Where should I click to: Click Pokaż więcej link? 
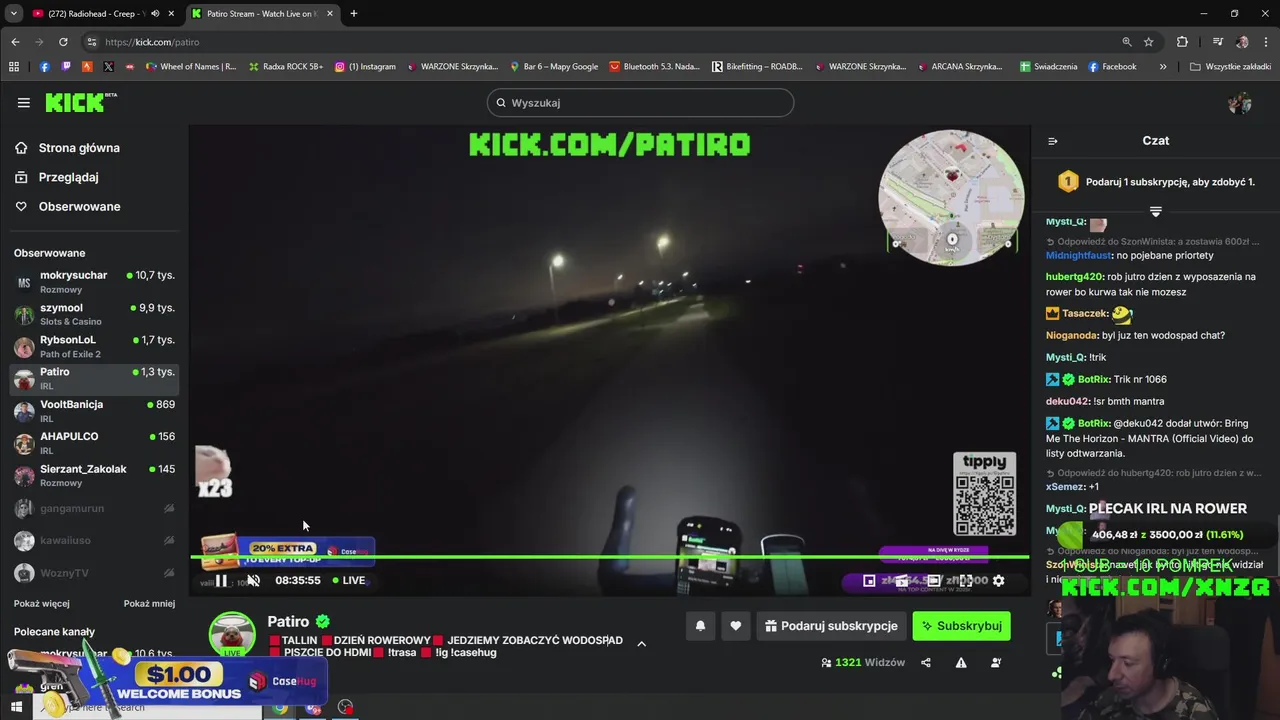click(x=41, y=604)
